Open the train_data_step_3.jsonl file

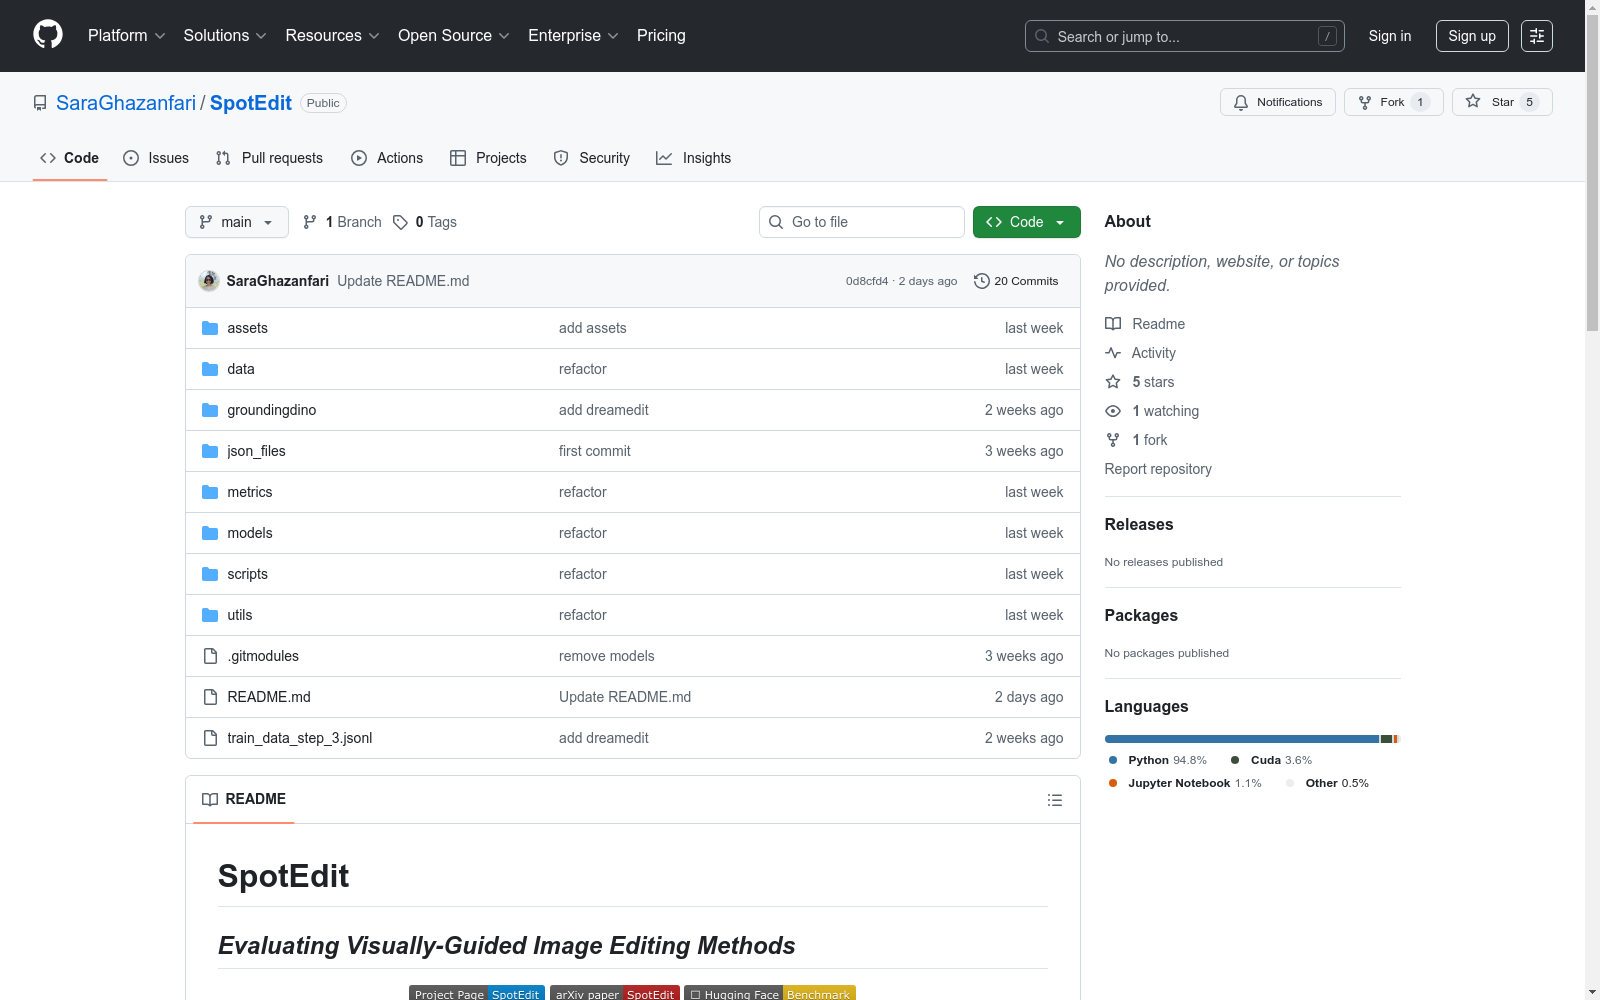point(300,738)
